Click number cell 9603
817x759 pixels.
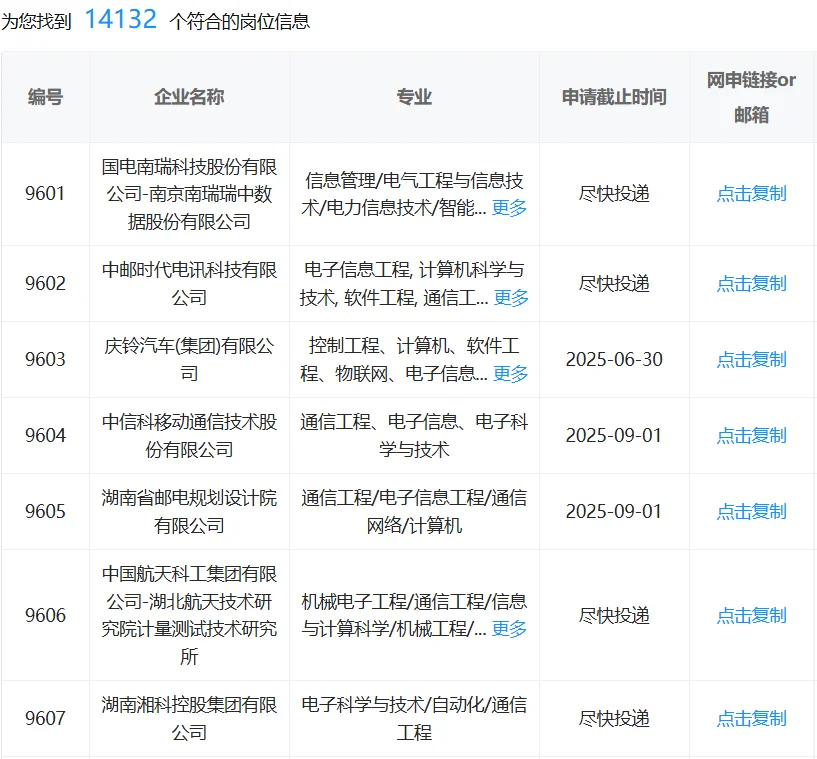pyautogui.click(x=45, y=360)
